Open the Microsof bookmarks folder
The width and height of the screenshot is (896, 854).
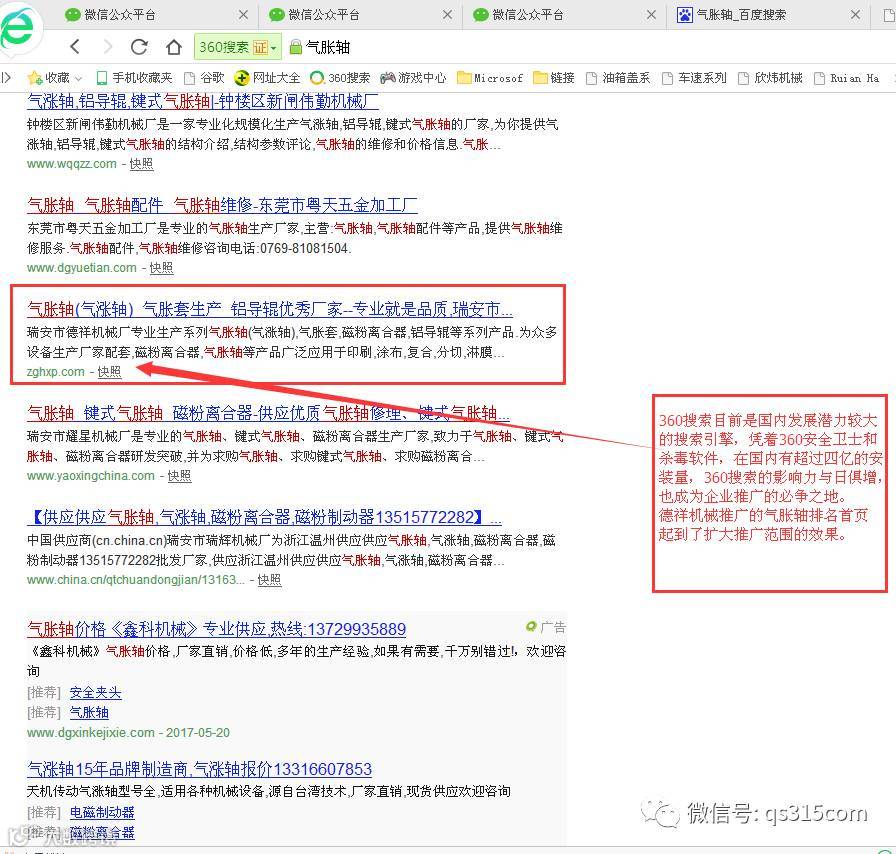point(490,78)
